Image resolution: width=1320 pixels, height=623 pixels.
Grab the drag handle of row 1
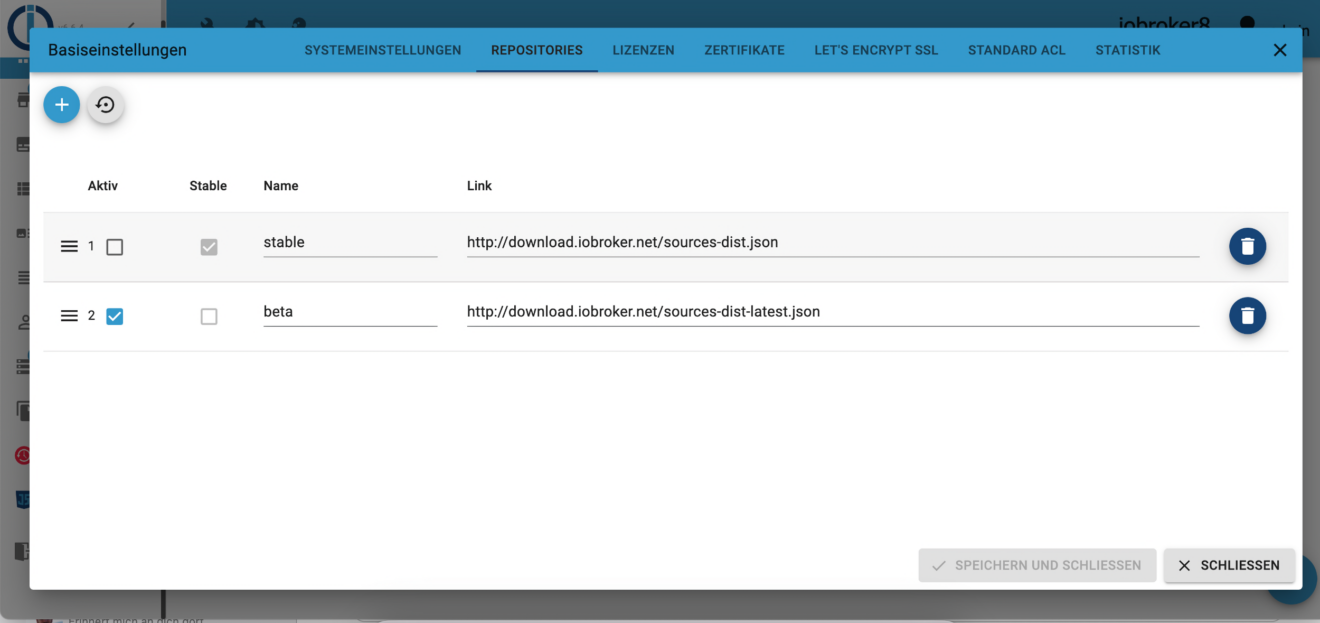(69, 246)
